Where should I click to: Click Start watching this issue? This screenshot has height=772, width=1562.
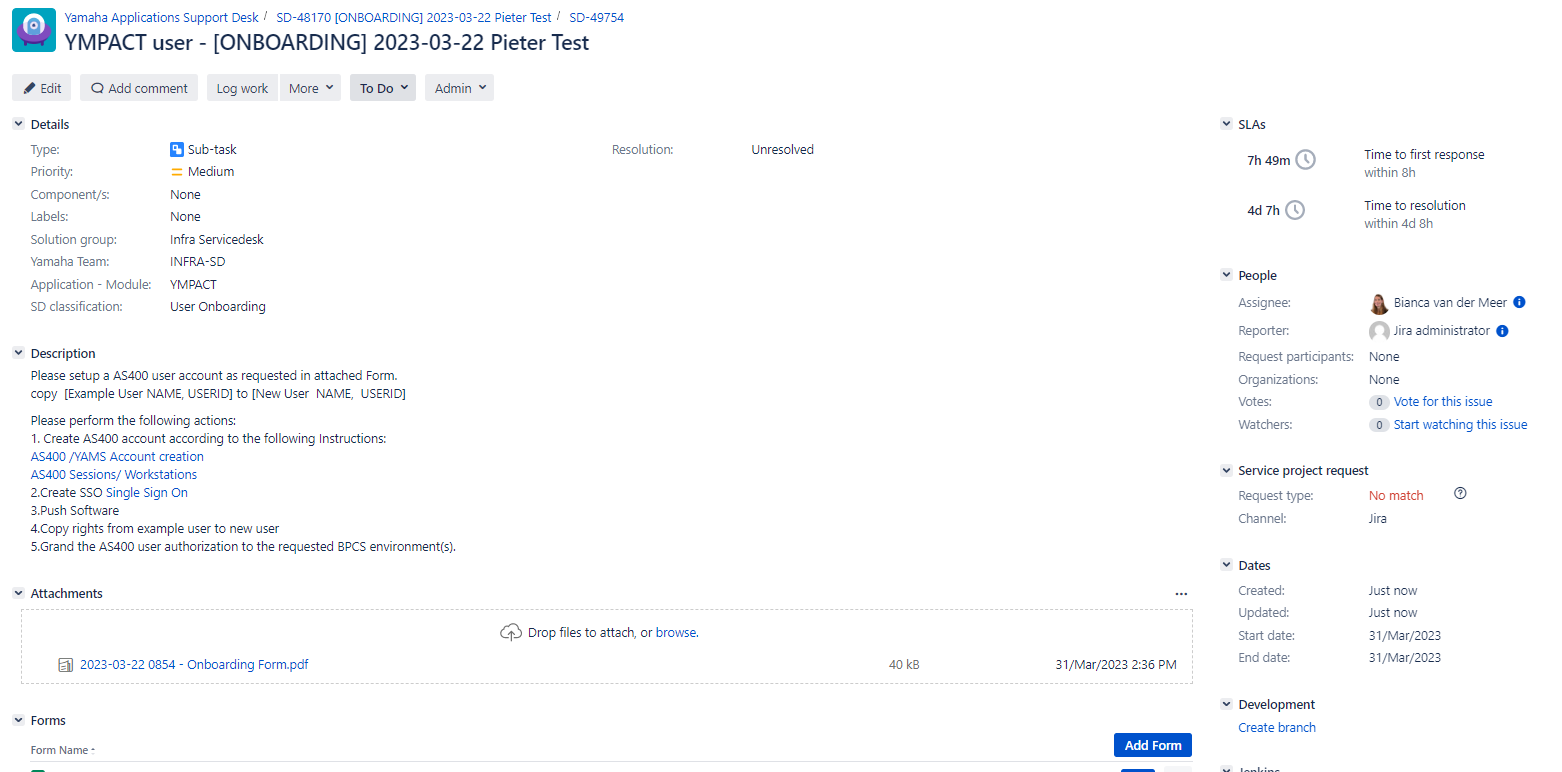[1460, 425]
